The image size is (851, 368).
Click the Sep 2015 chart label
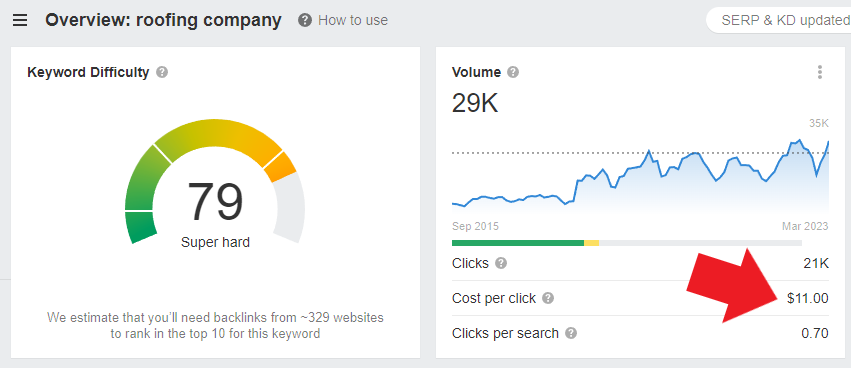pyautogui.click(x=475, y=226)
